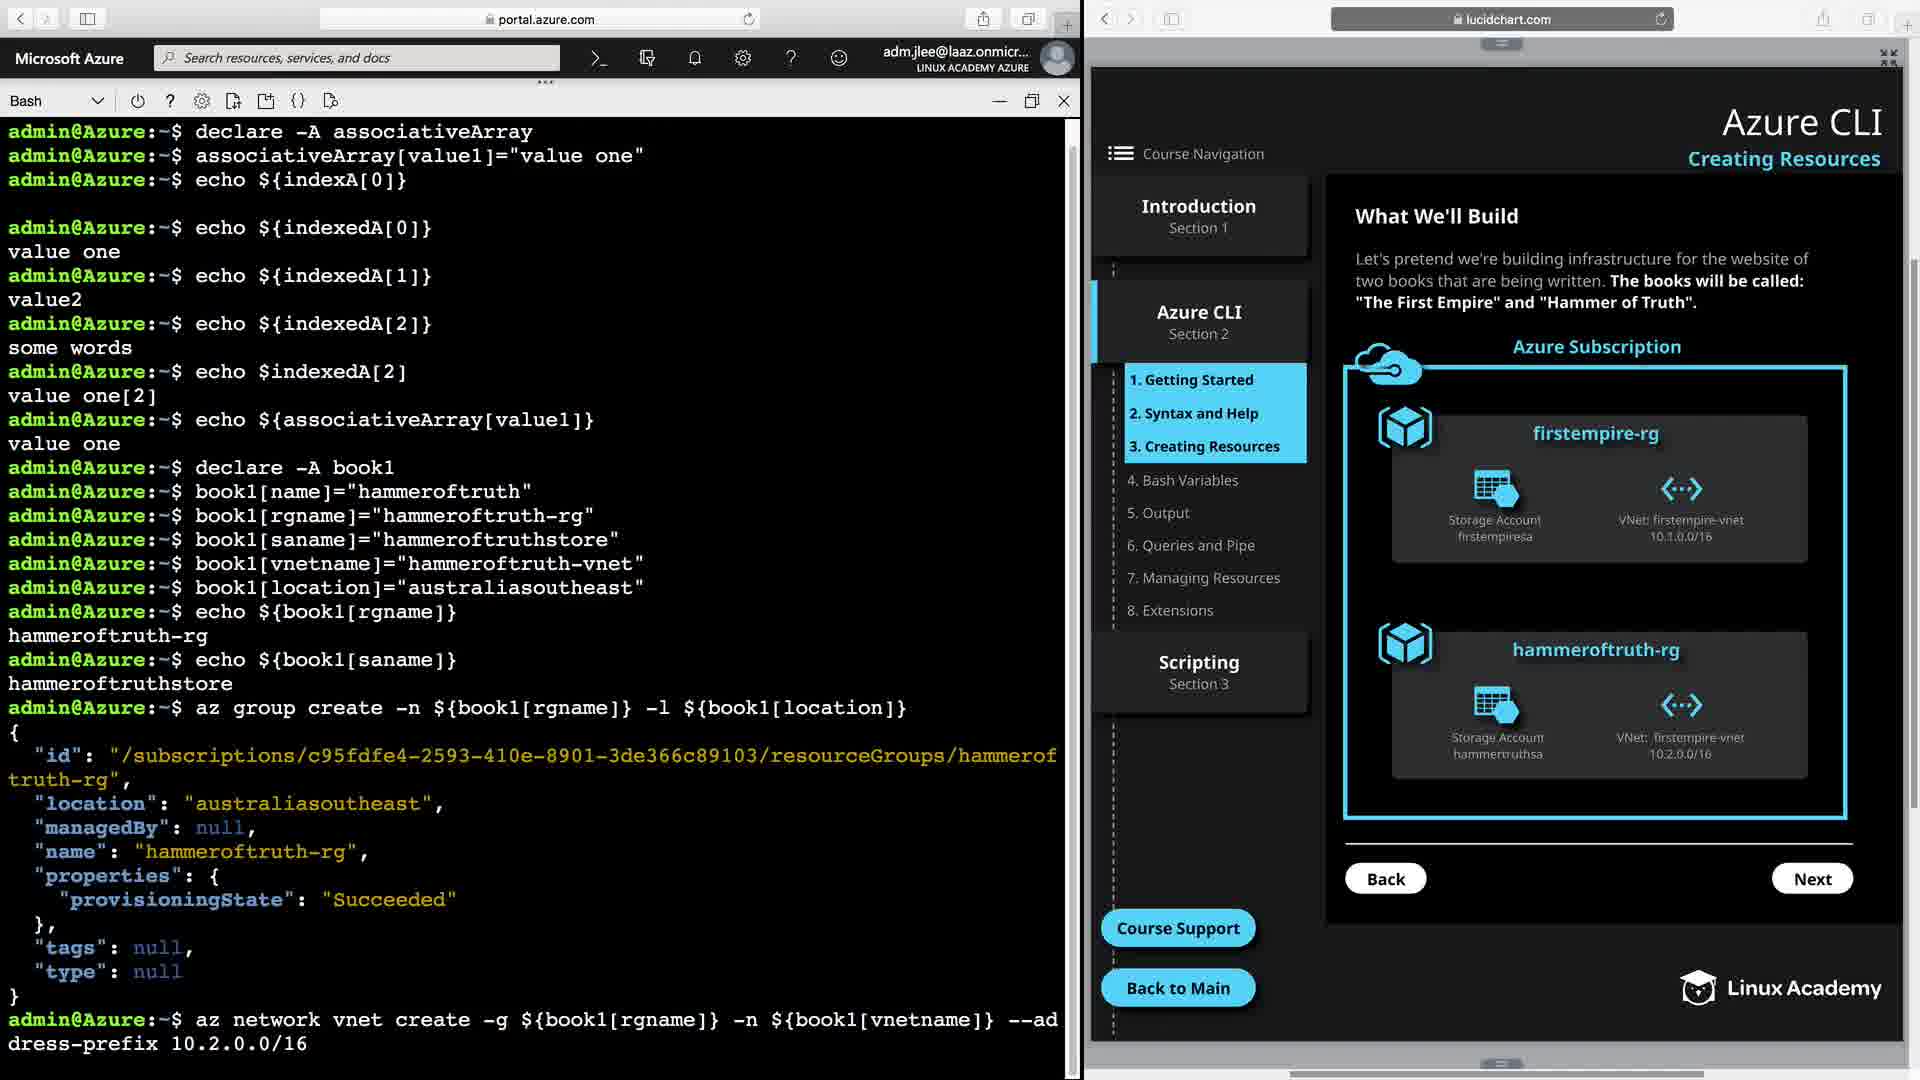
Task: Open new Cloud Shell session icon
Action: [x=265, y=101]
